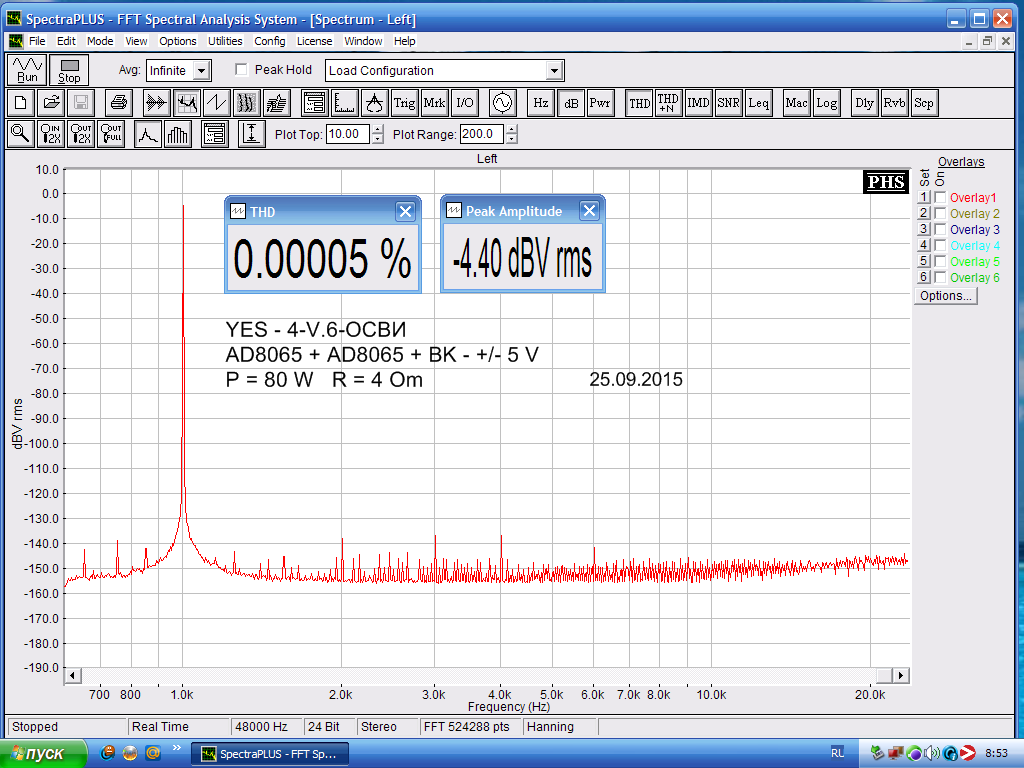Enable the Peak Hold checkbox

pyautogui.click(x=241, y=70)
